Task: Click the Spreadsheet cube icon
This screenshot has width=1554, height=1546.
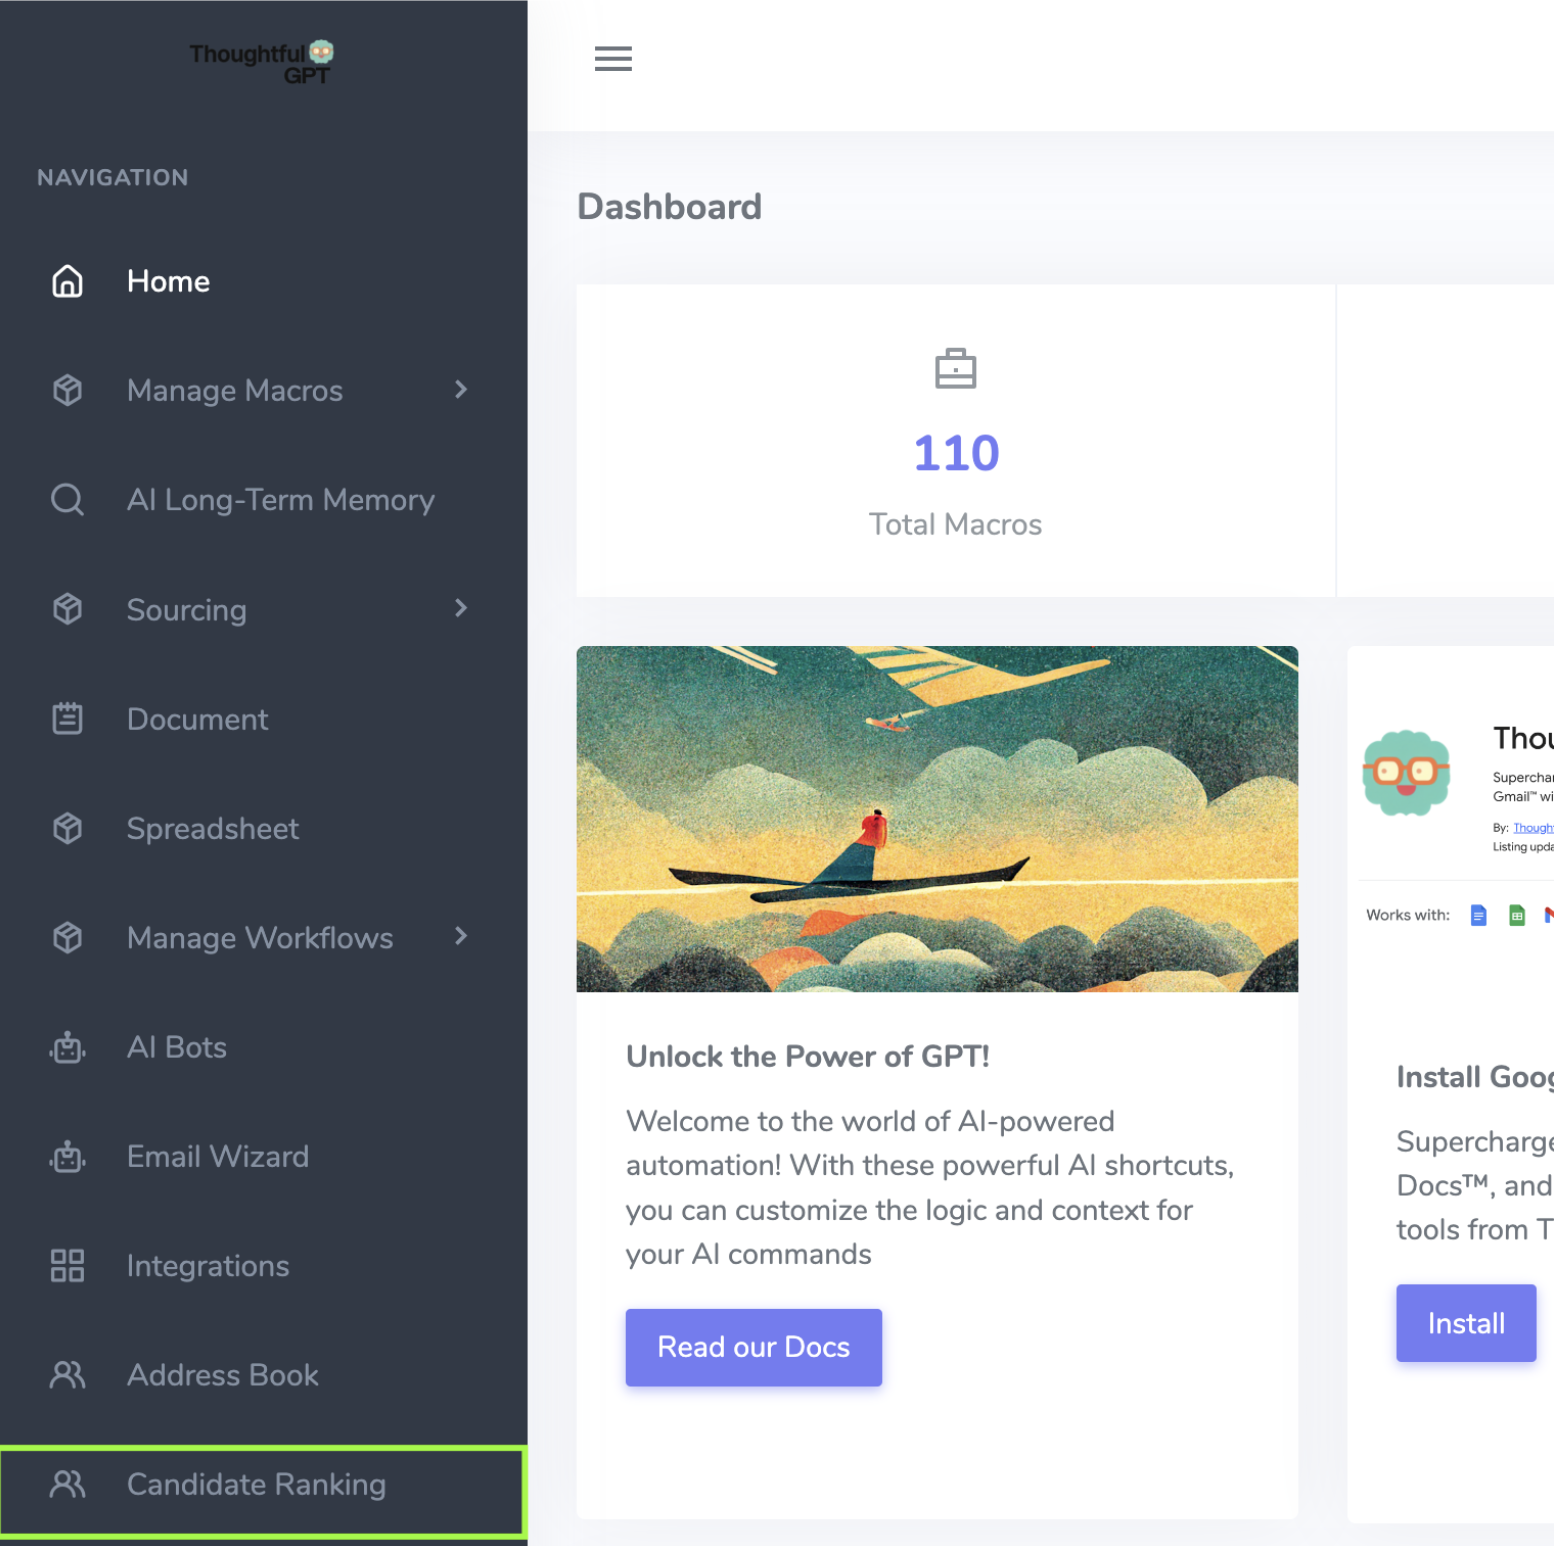Action: pyautogui.click(x=67, y=828)
